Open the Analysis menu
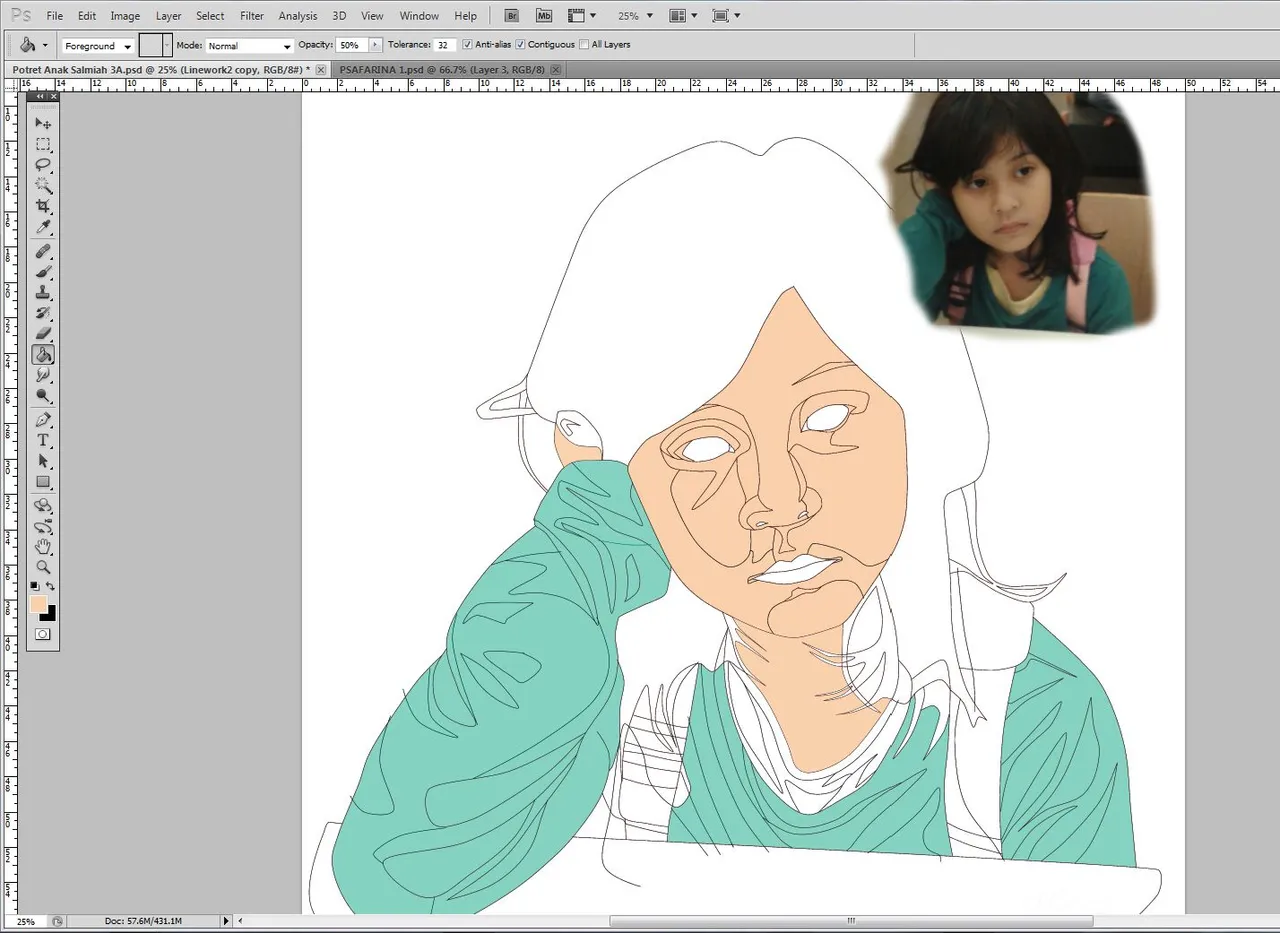Viewport: 1280px width, 933px height. tap(298, 16)
